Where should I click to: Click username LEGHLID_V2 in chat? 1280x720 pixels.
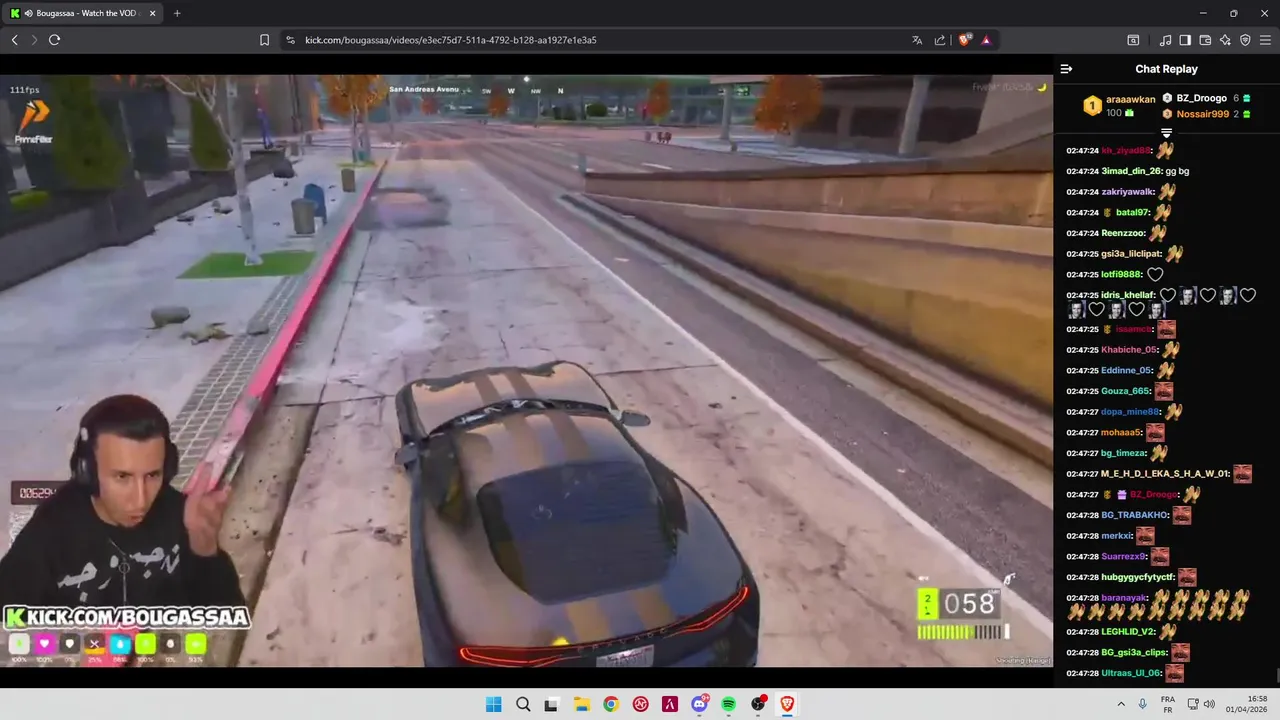(x=1128, y=632)
